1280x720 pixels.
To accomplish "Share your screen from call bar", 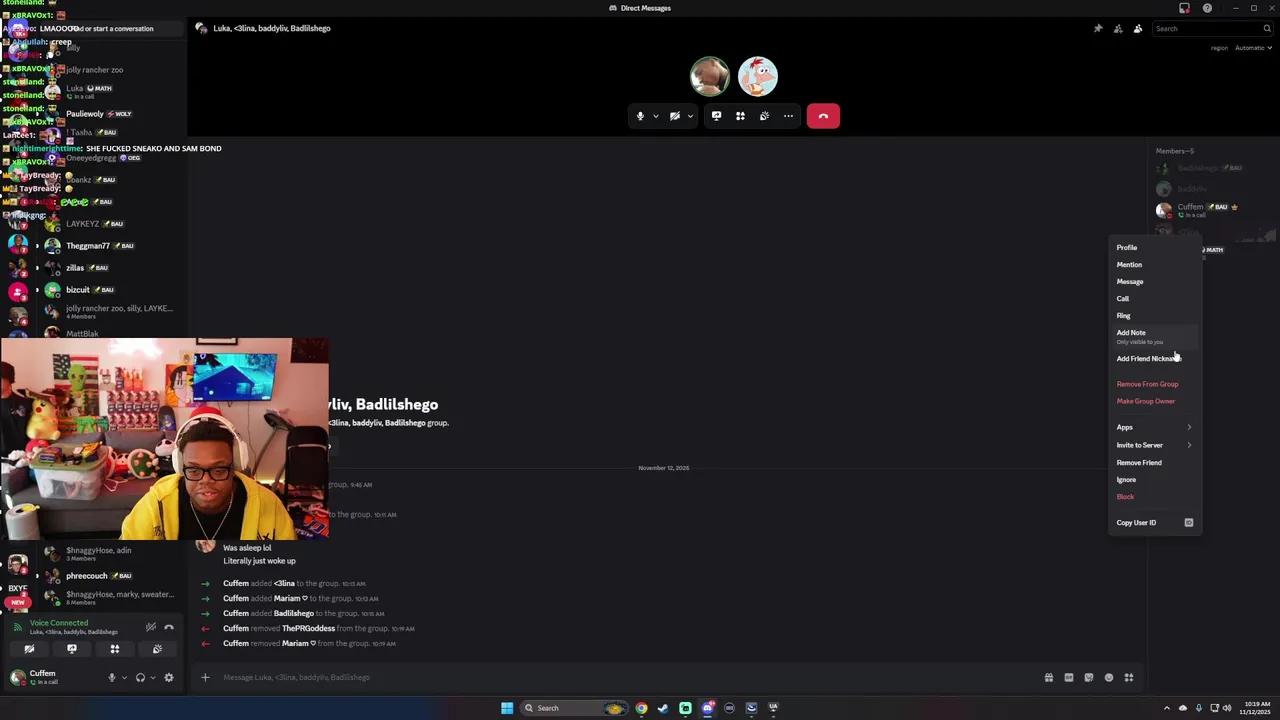I will coord(716,116).
